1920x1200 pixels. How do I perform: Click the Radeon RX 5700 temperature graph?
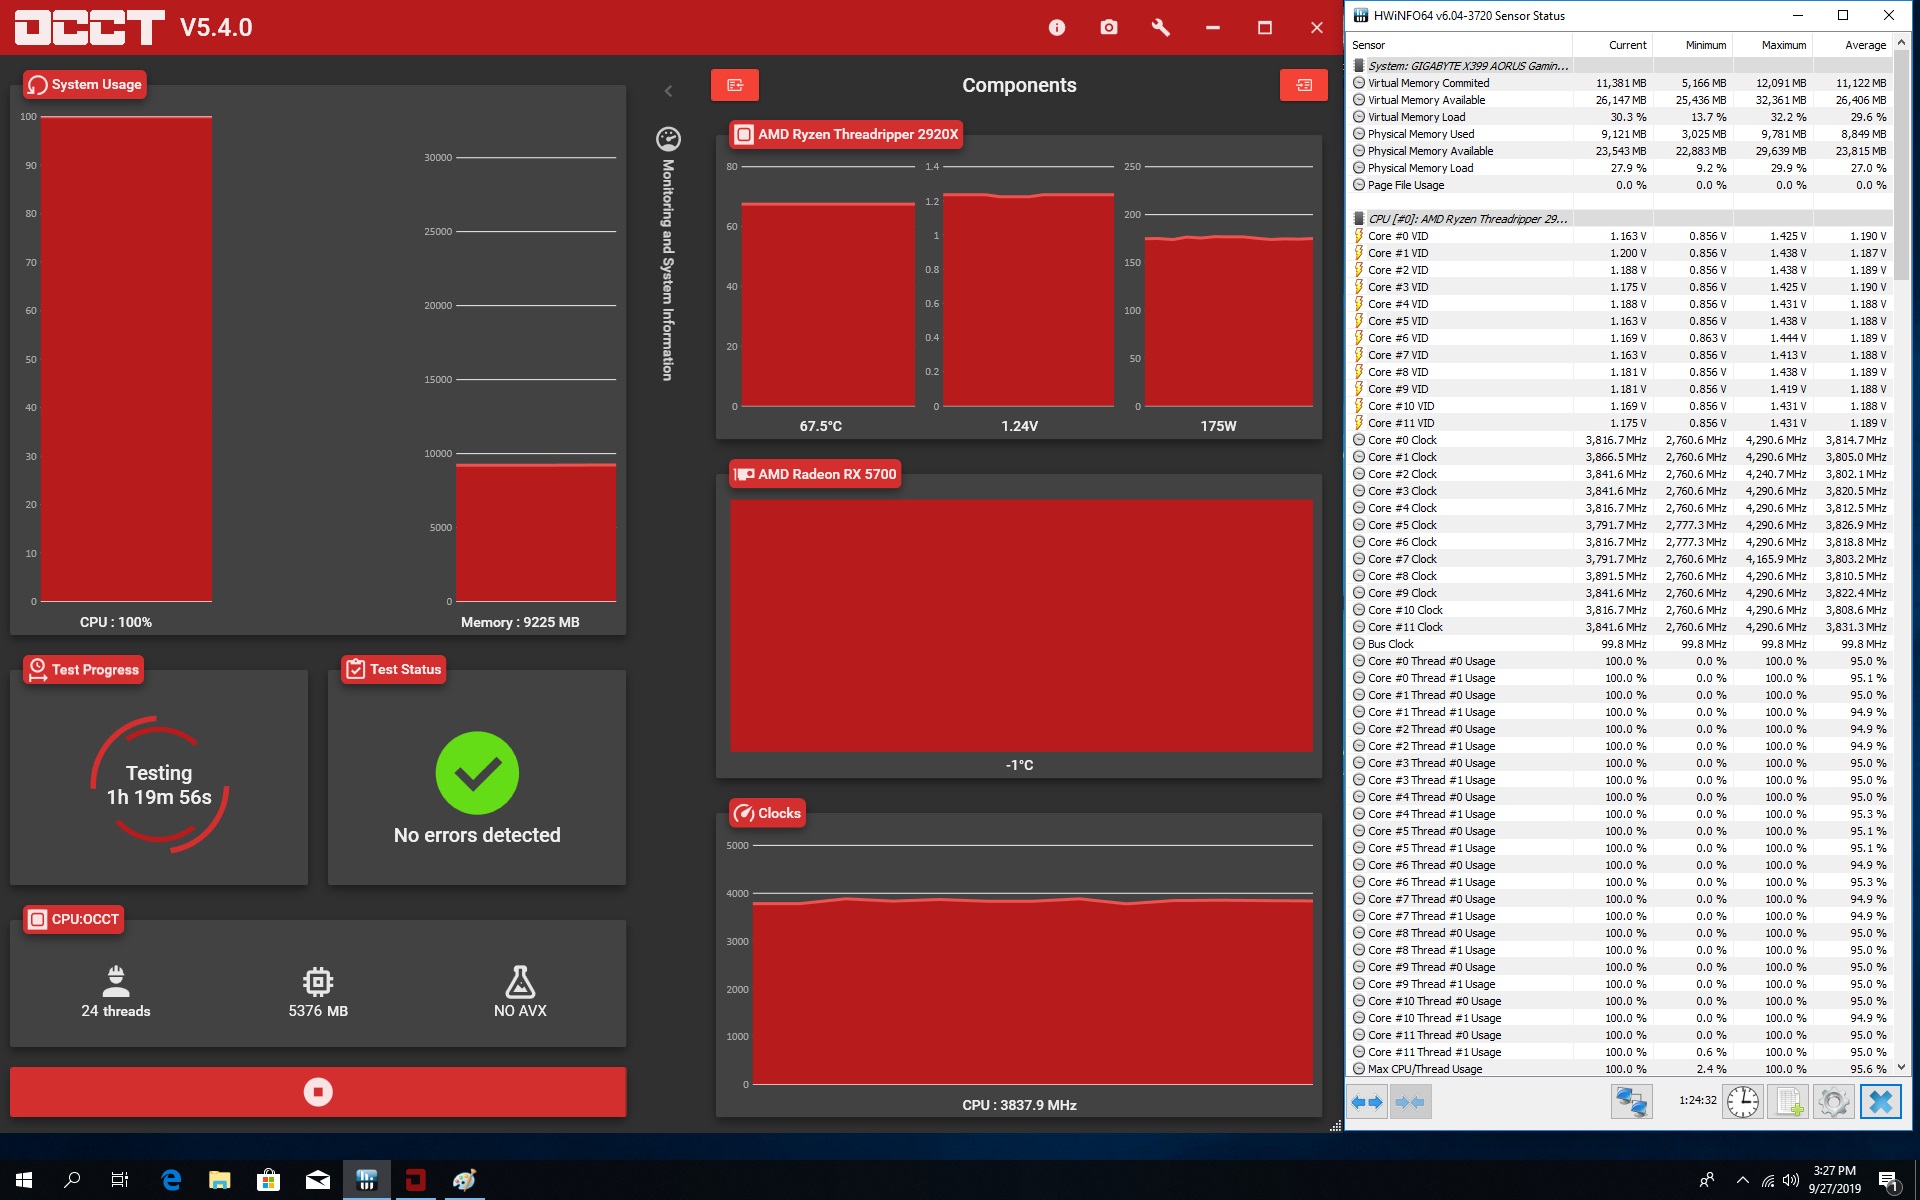coord(1021,625)
